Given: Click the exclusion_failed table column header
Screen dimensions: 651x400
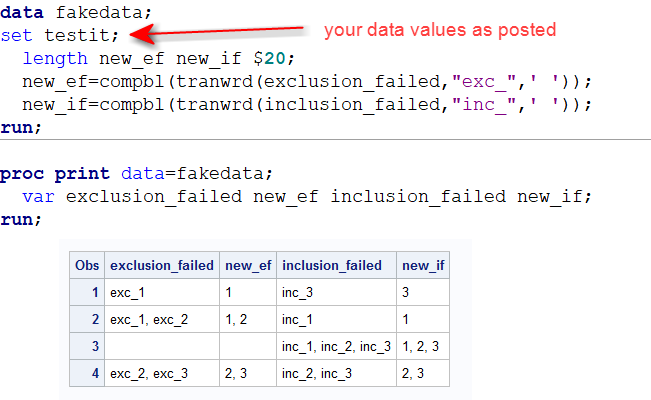Looking at the screenshot, I should pos(161,265).
